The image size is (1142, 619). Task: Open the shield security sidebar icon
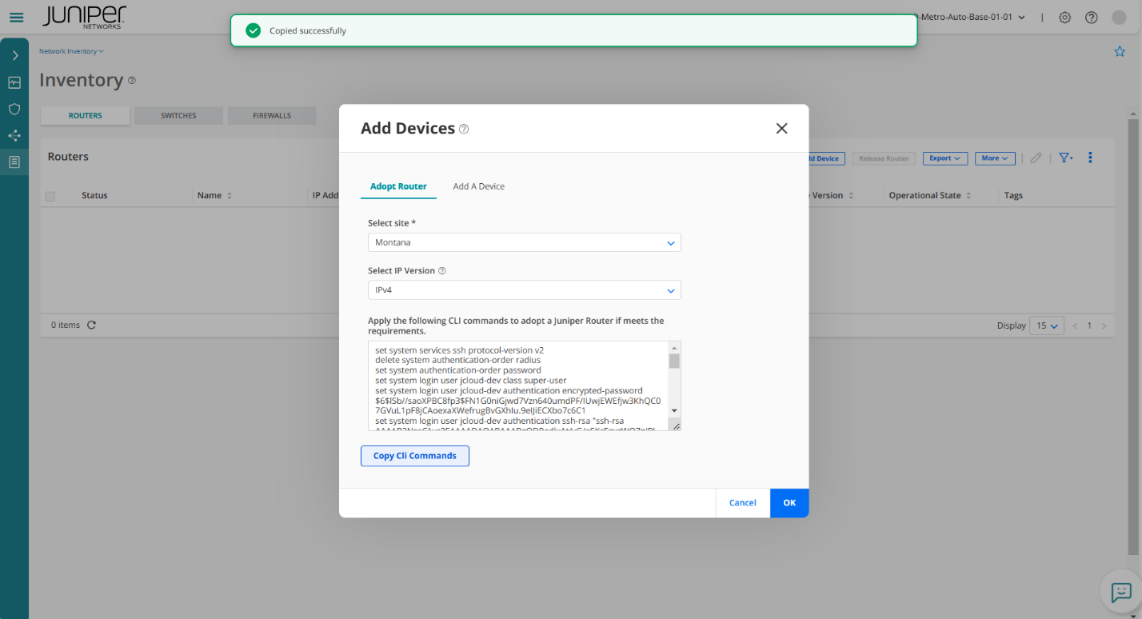[14, 109]
